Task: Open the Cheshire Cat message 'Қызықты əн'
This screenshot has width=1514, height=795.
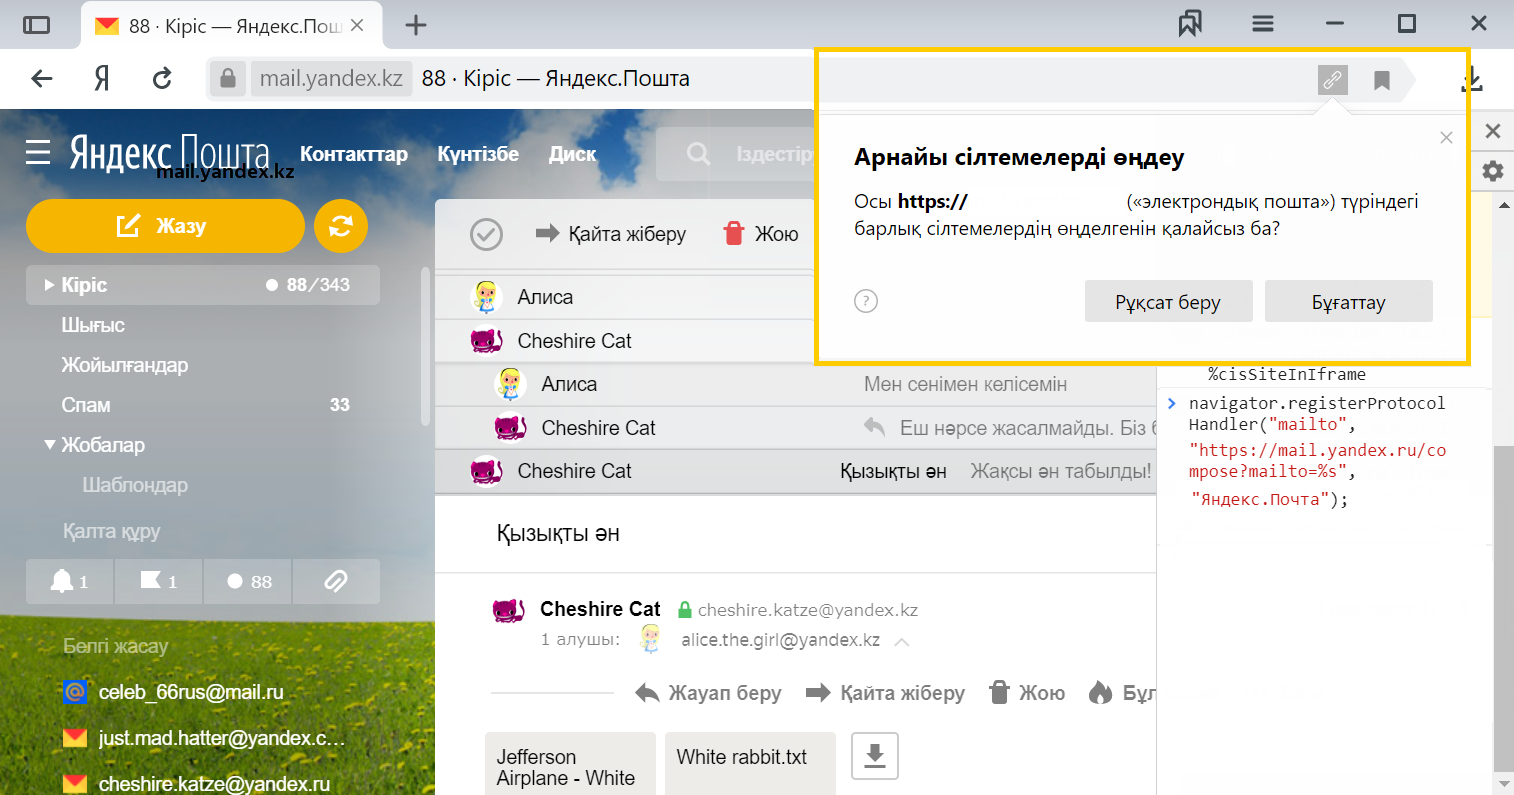Action: 796,471
